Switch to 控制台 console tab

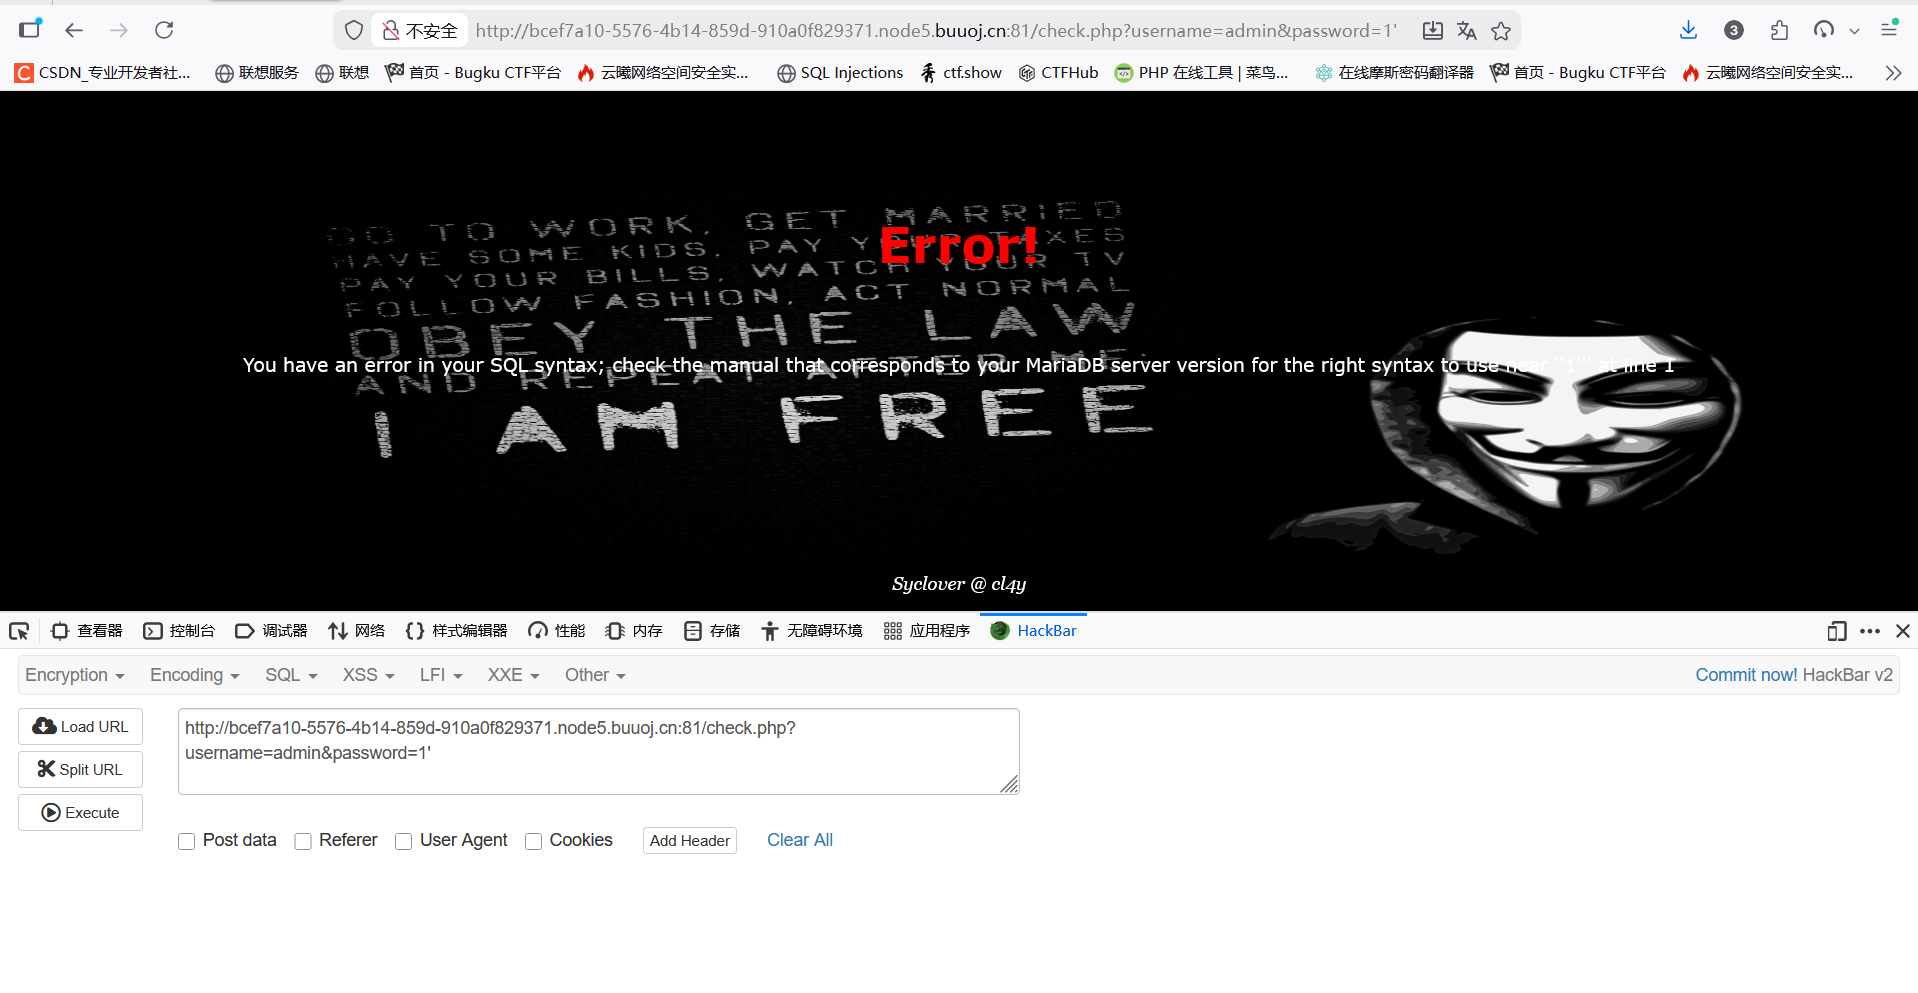(x=179, y=631)
